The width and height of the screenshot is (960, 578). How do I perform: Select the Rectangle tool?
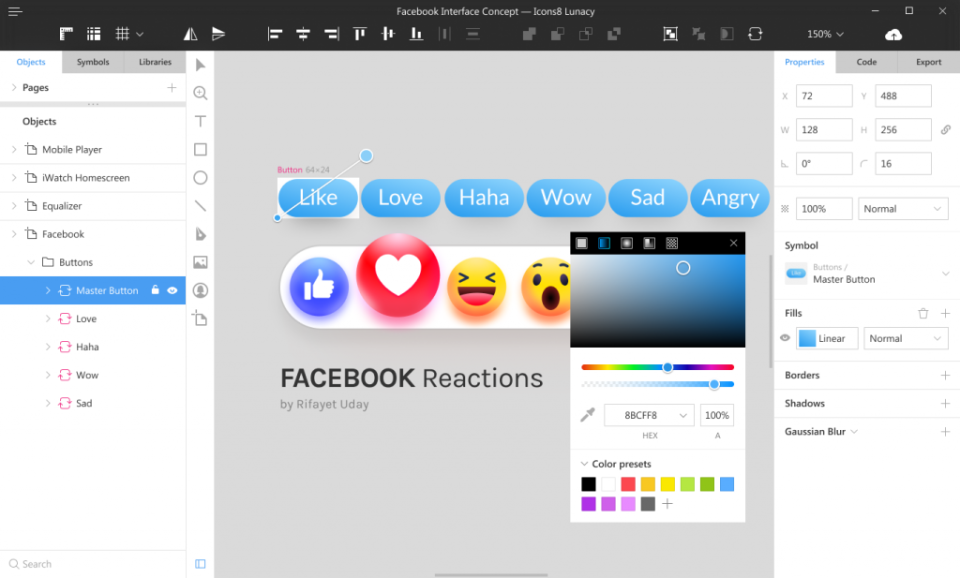(200, 149)
